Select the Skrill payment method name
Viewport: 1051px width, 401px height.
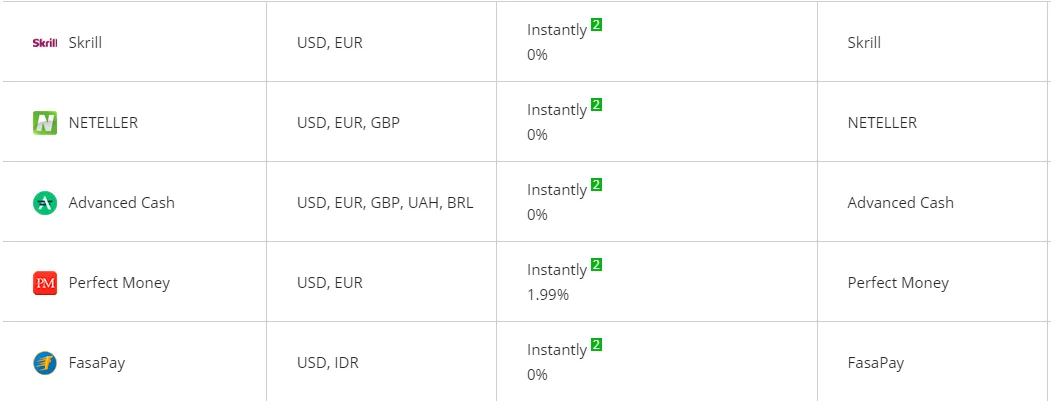[85, 43]
